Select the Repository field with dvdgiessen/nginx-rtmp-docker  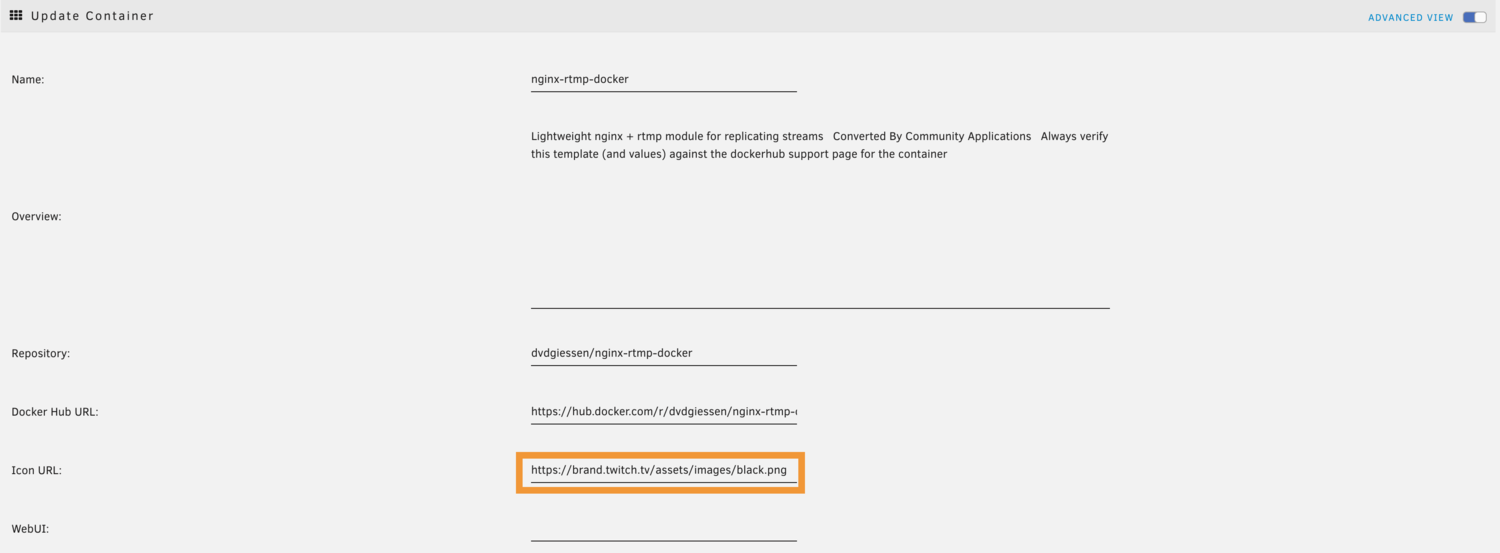click(x=664, y=354)
